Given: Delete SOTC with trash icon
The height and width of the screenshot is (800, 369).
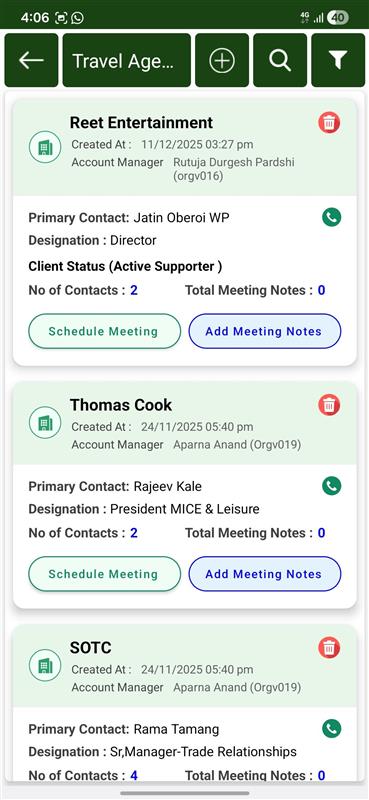Looking at the screenshot, I should 329,648.
